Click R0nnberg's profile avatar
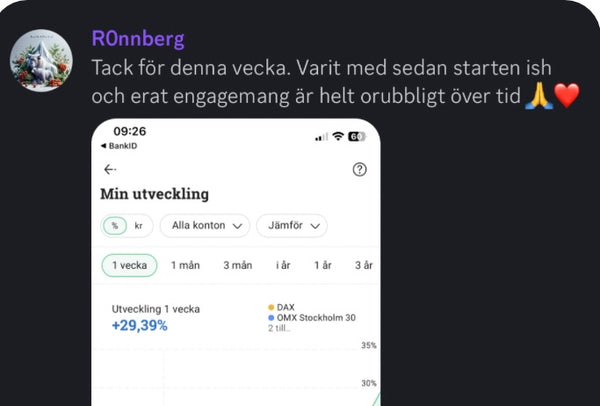 (41, 60)
